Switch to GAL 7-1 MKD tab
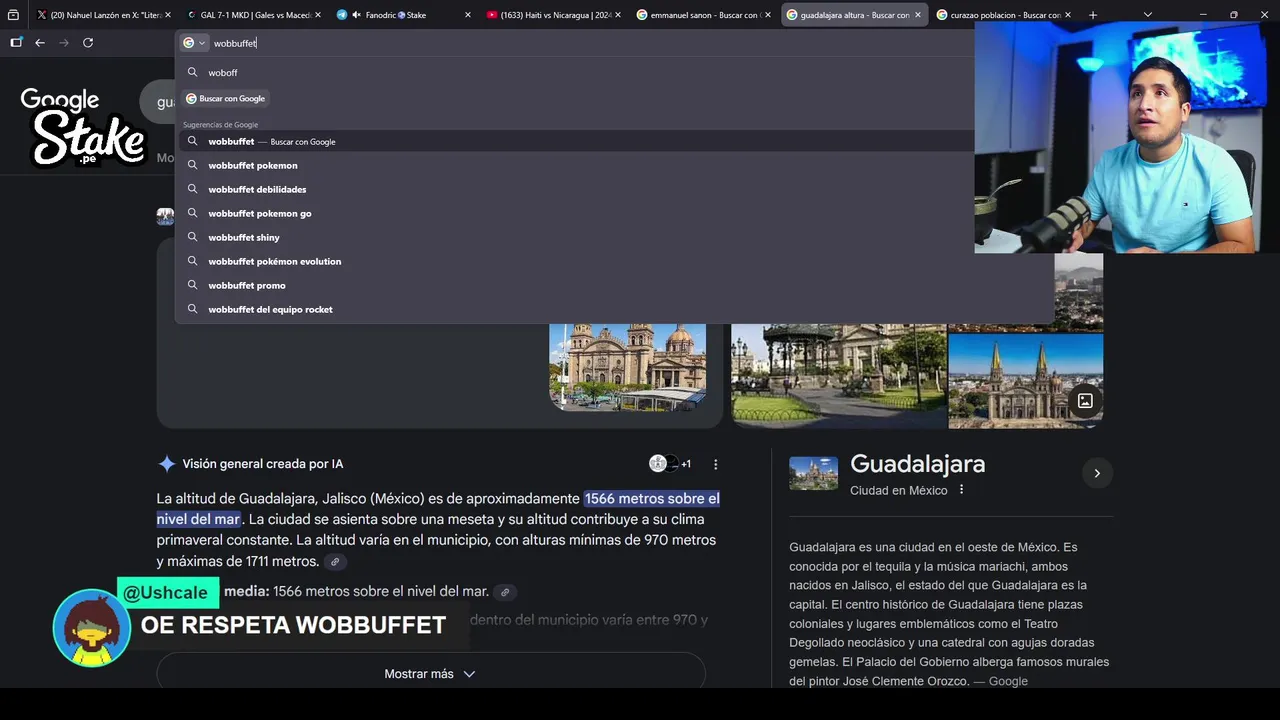Screen dimensions: 1280x720 [253, 15]
